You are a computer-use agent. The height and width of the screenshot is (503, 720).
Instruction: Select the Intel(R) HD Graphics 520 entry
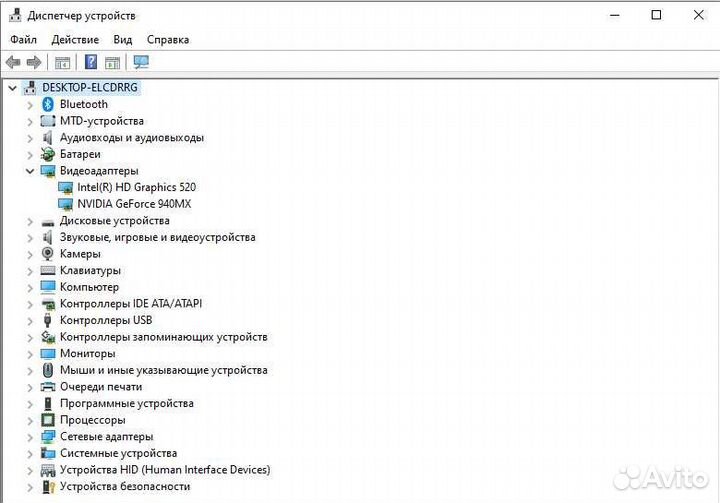pyautogui.click(x=136, y=187)
